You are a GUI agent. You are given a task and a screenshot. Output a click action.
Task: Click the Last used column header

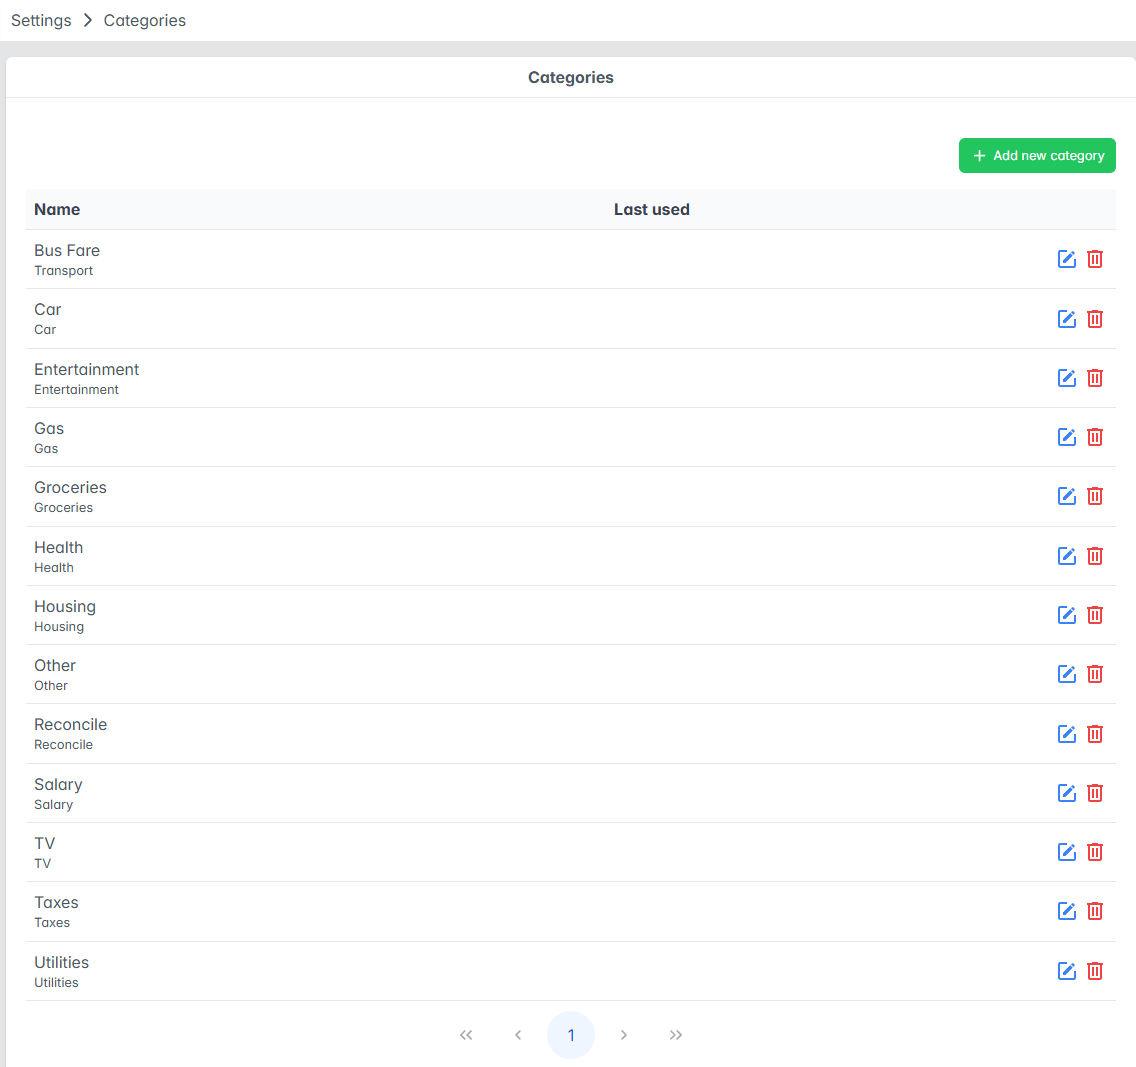coord(651,209)
